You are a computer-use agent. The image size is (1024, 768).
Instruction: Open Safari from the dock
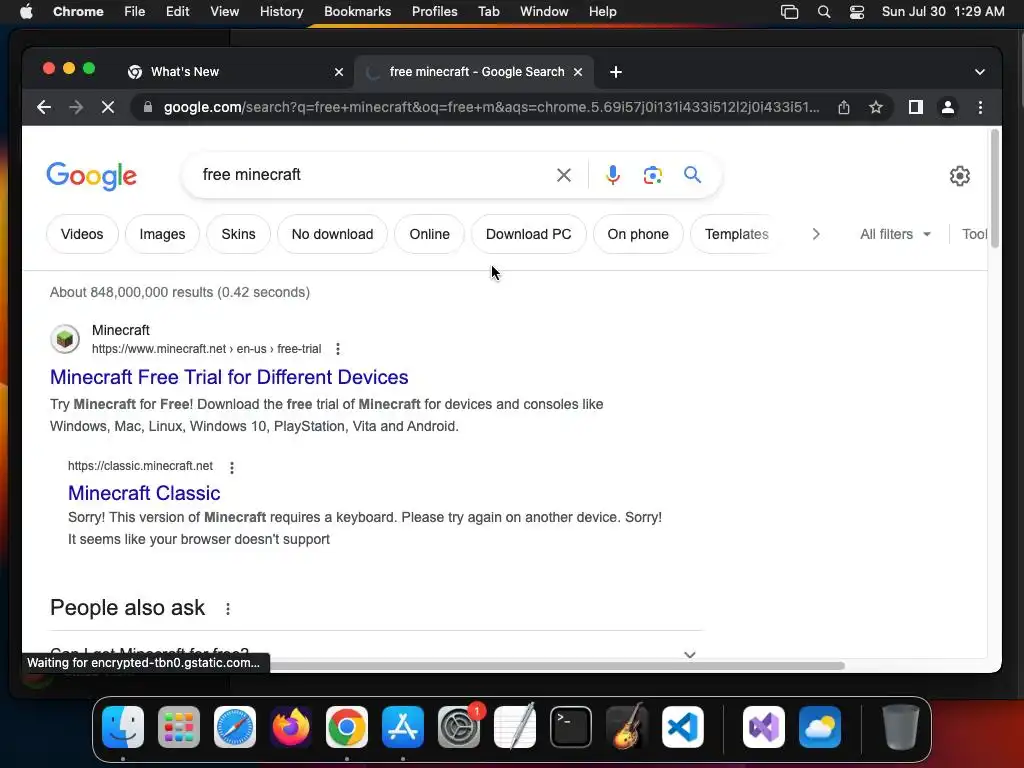[235, 727]
